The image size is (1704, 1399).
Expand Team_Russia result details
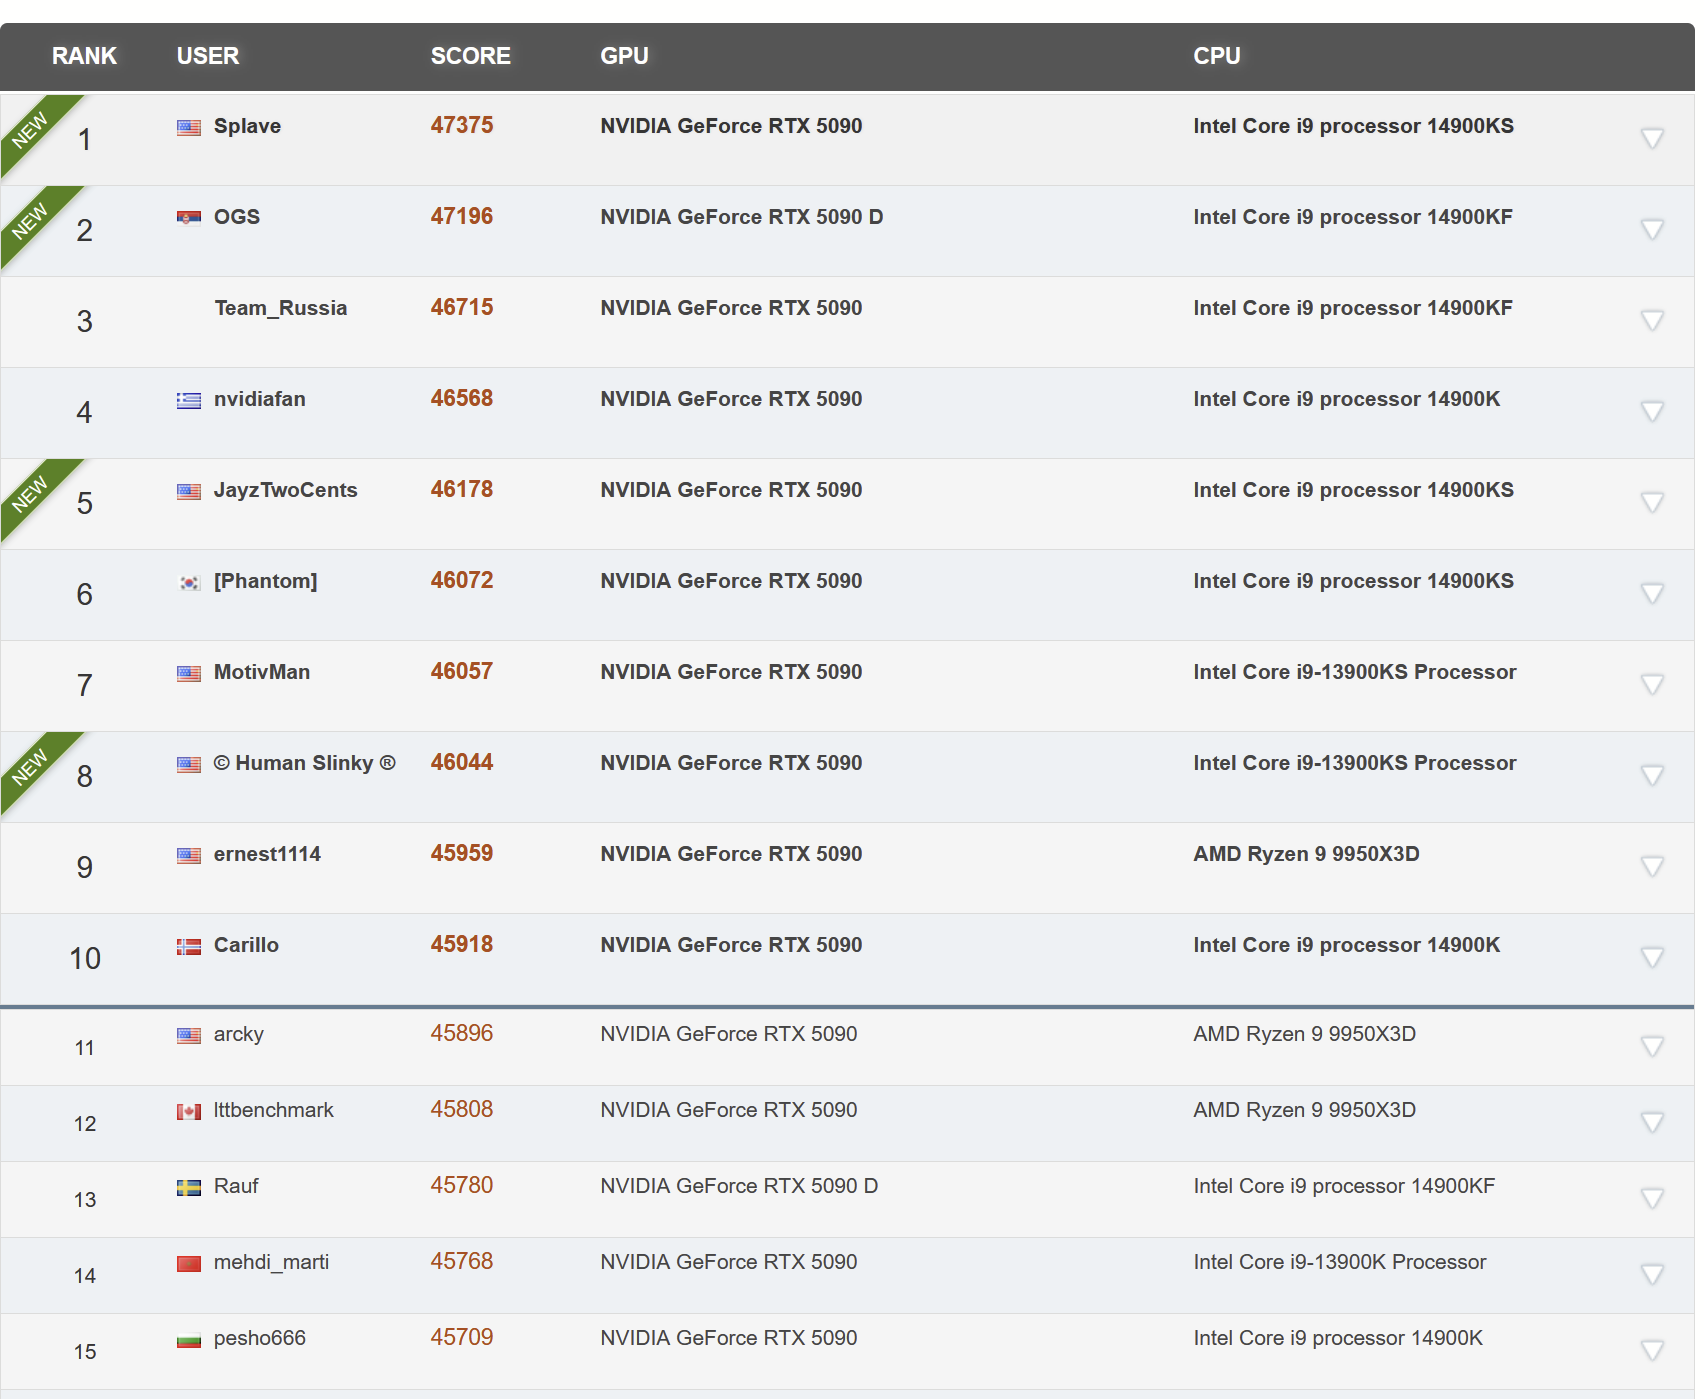(x=1652, y=320)
